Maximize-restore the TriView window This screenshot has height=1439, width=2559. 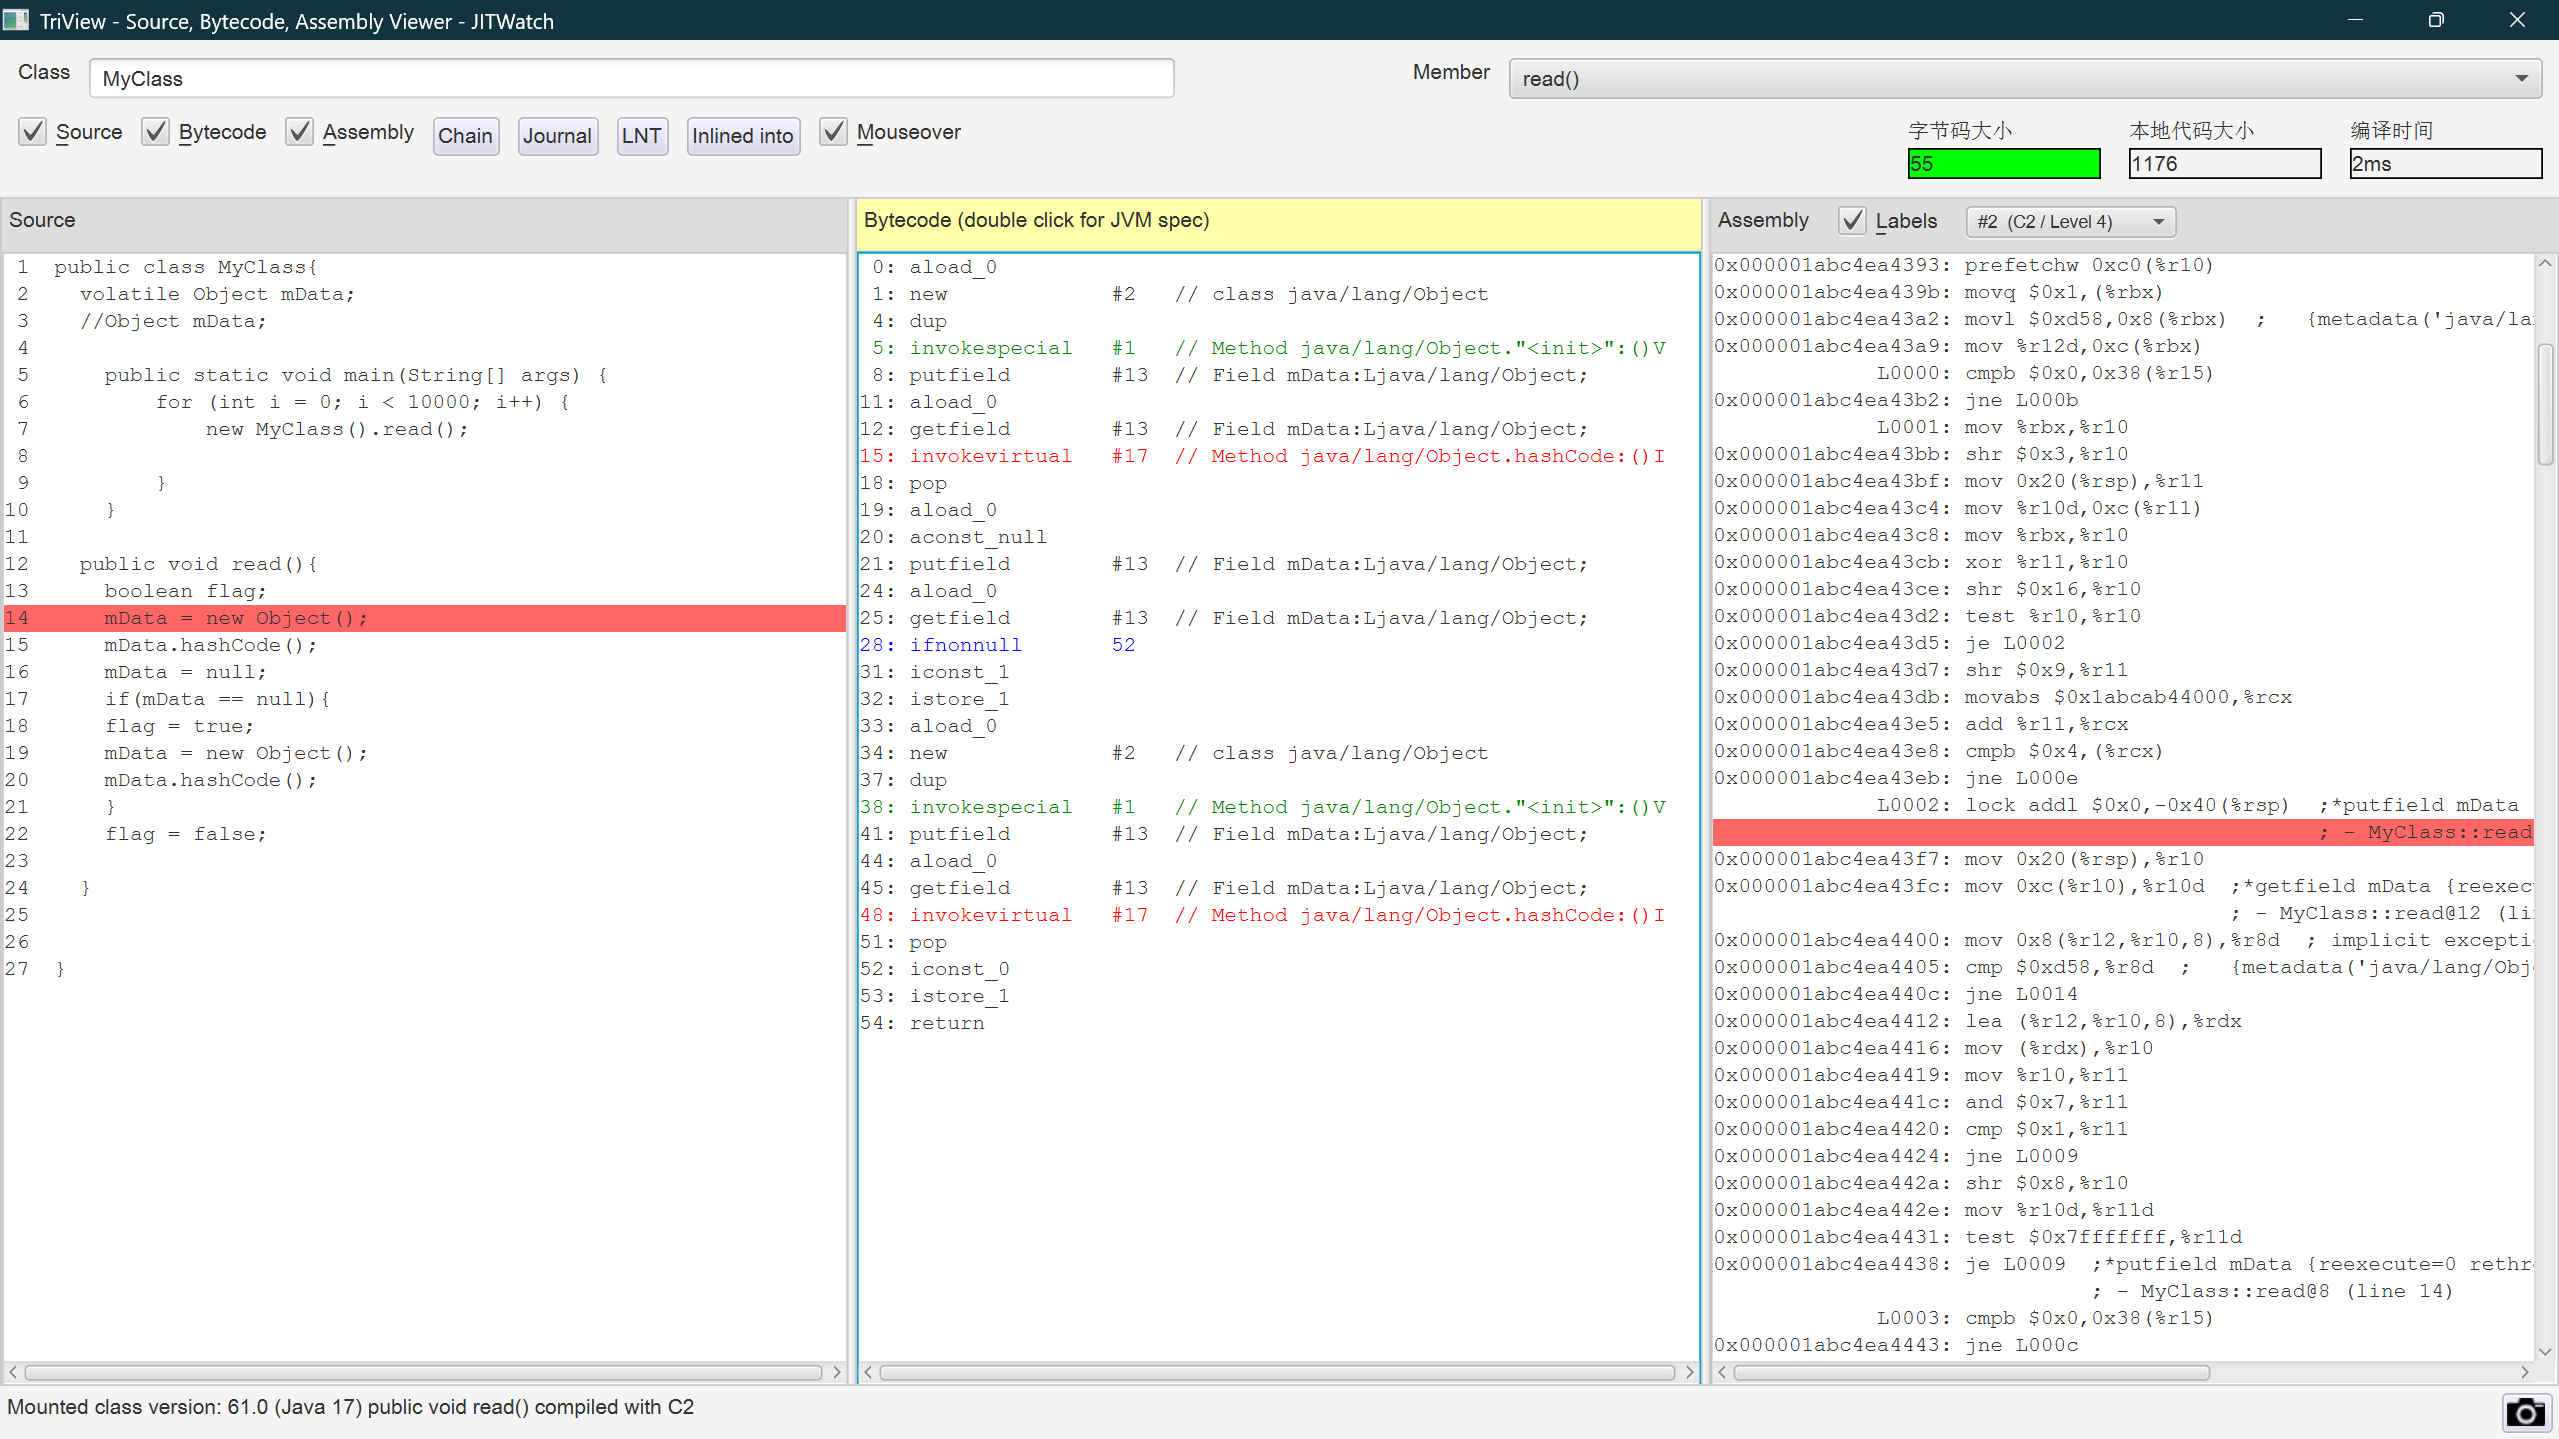click(2436, 20)
